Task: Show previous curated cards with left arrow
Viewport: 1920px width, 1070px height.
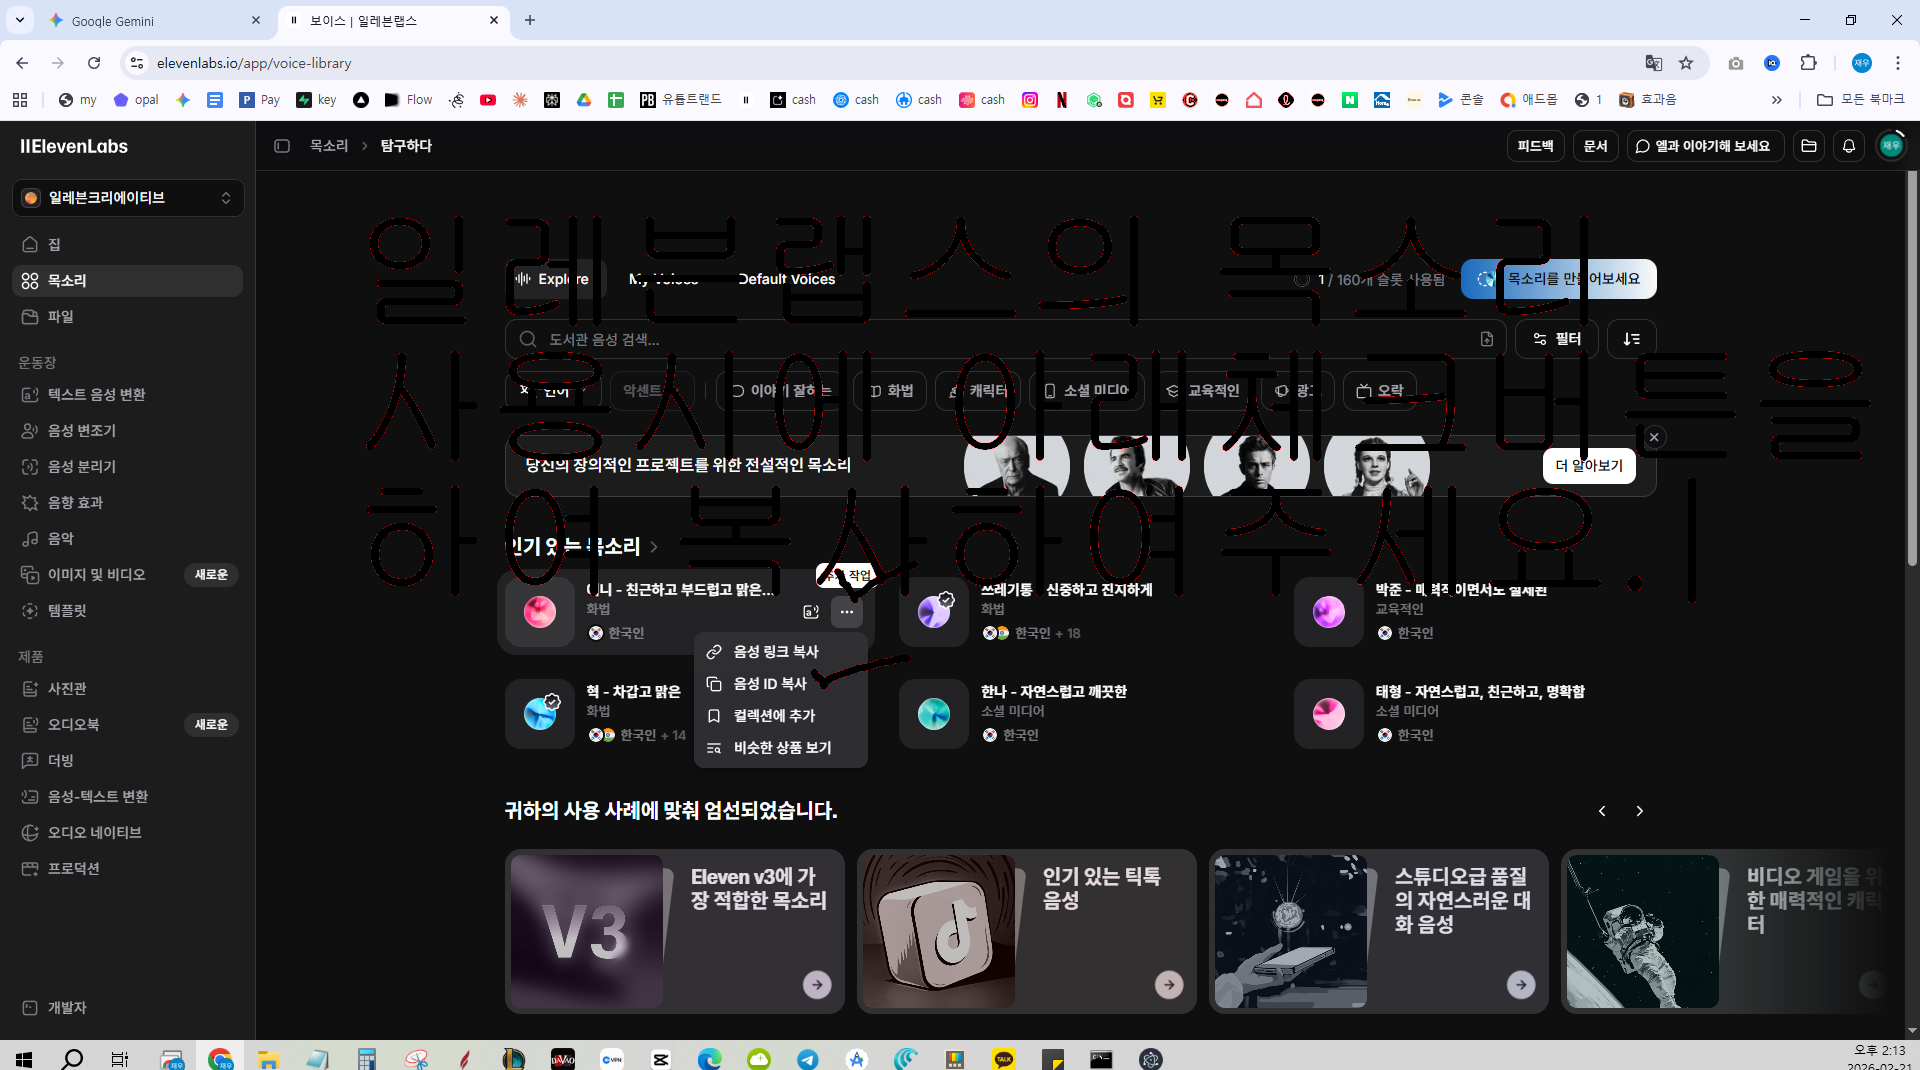Action: [1602, 811]
